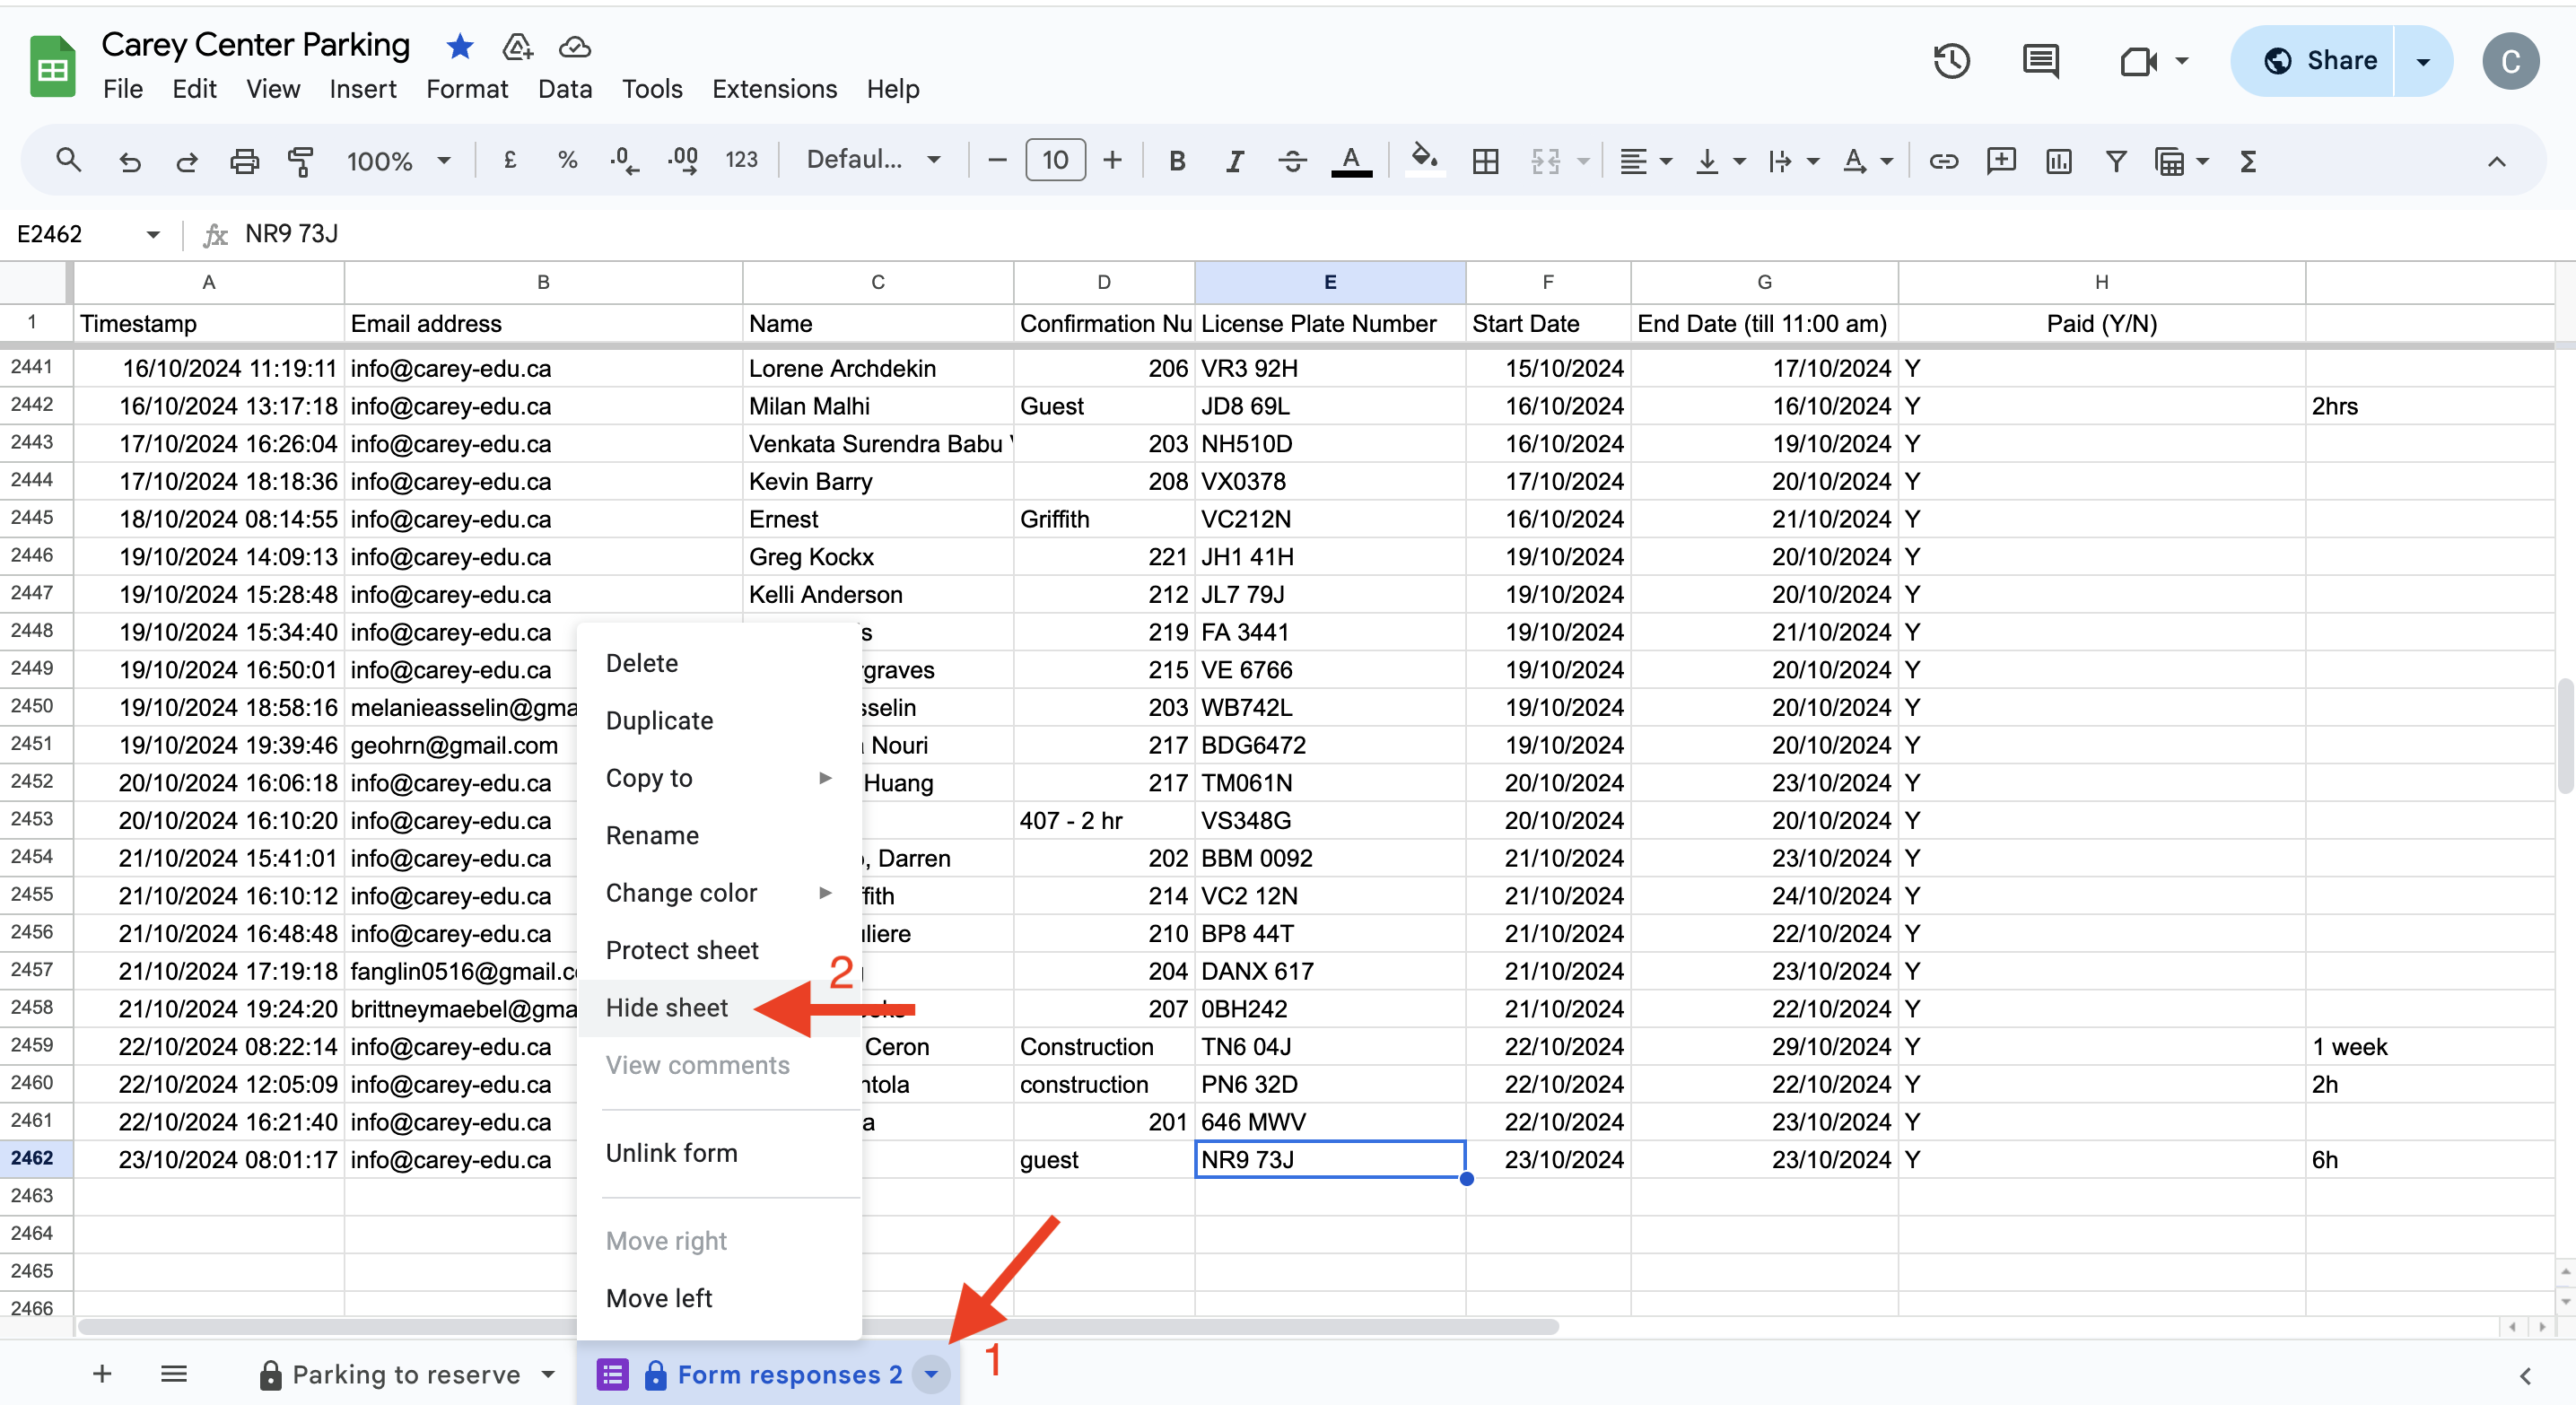This screenshot has height=1405, width=2576.
Task: Click the create filter icon
Action: click(x=2115, y=160)
